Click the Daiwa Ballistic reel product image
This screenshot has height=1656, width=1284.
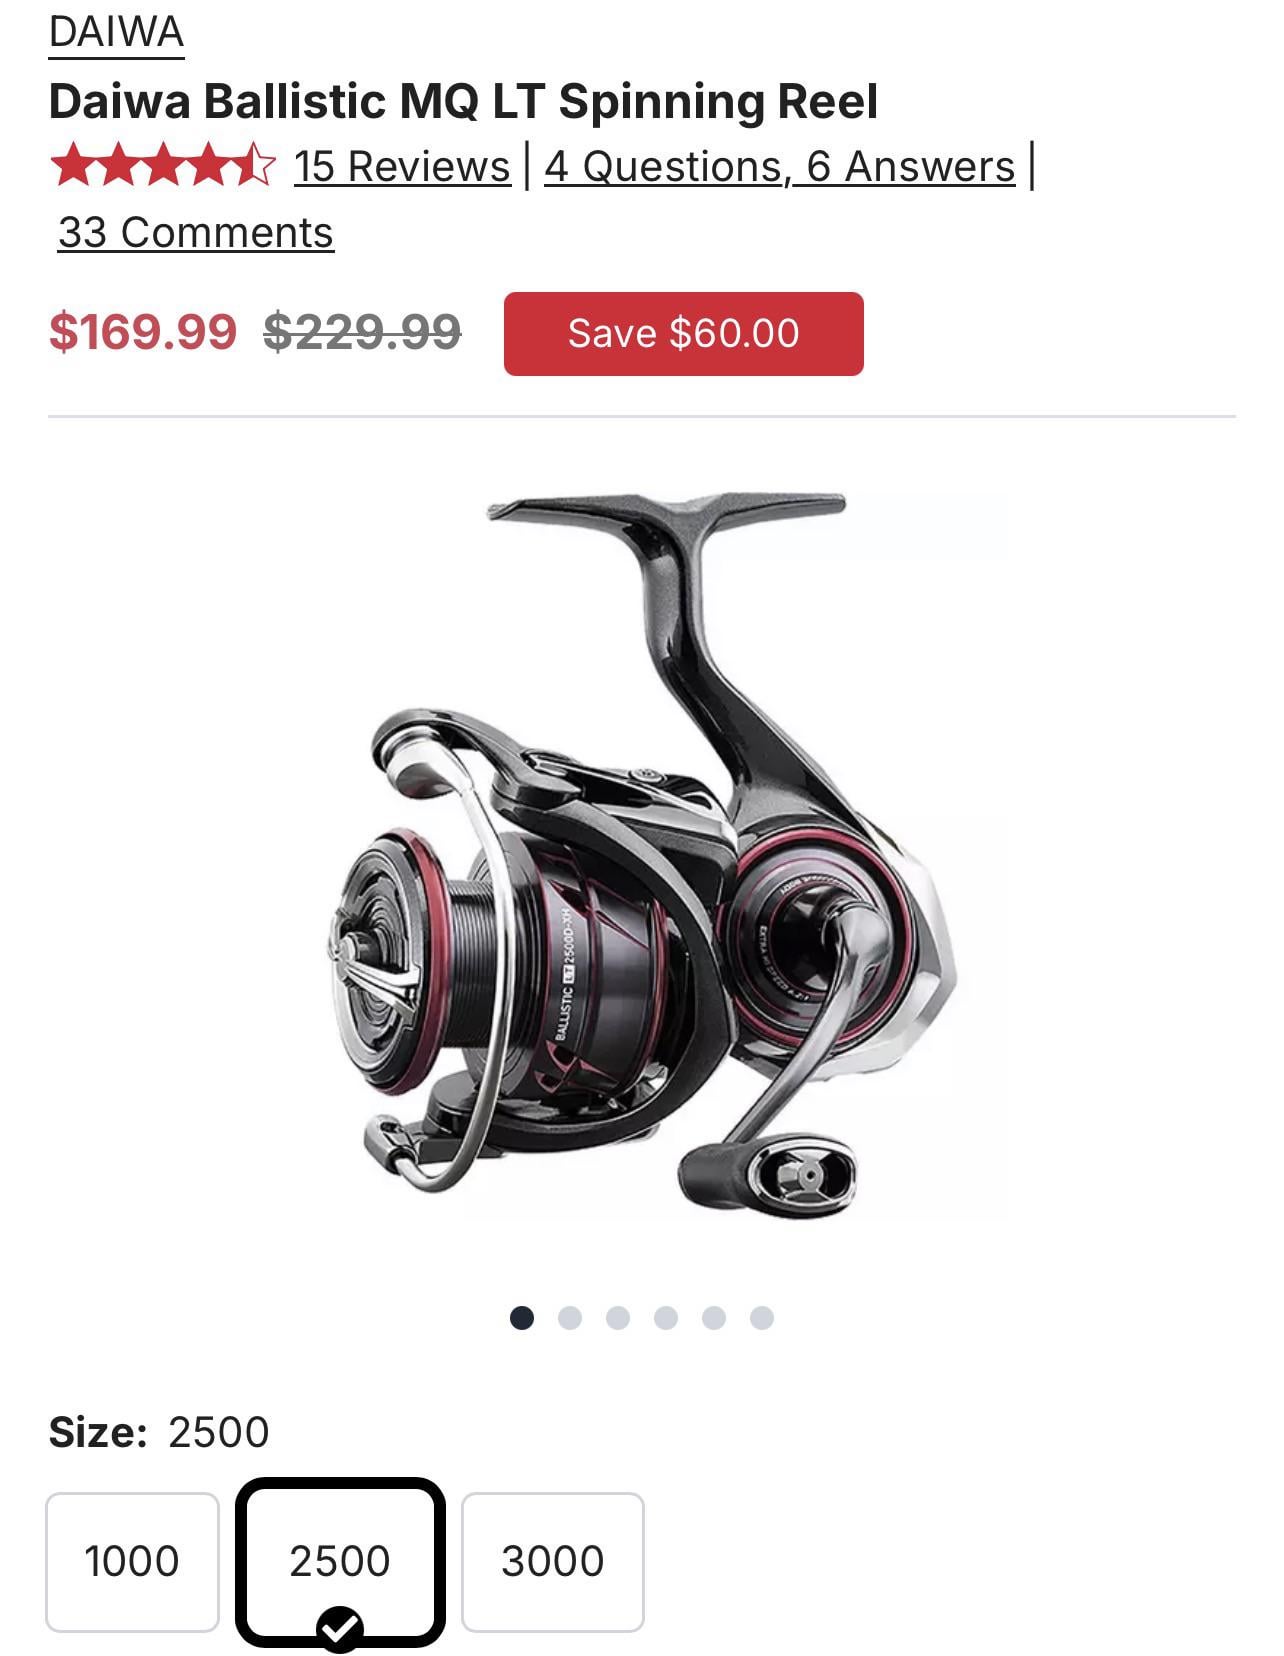[x=641, y=855]
